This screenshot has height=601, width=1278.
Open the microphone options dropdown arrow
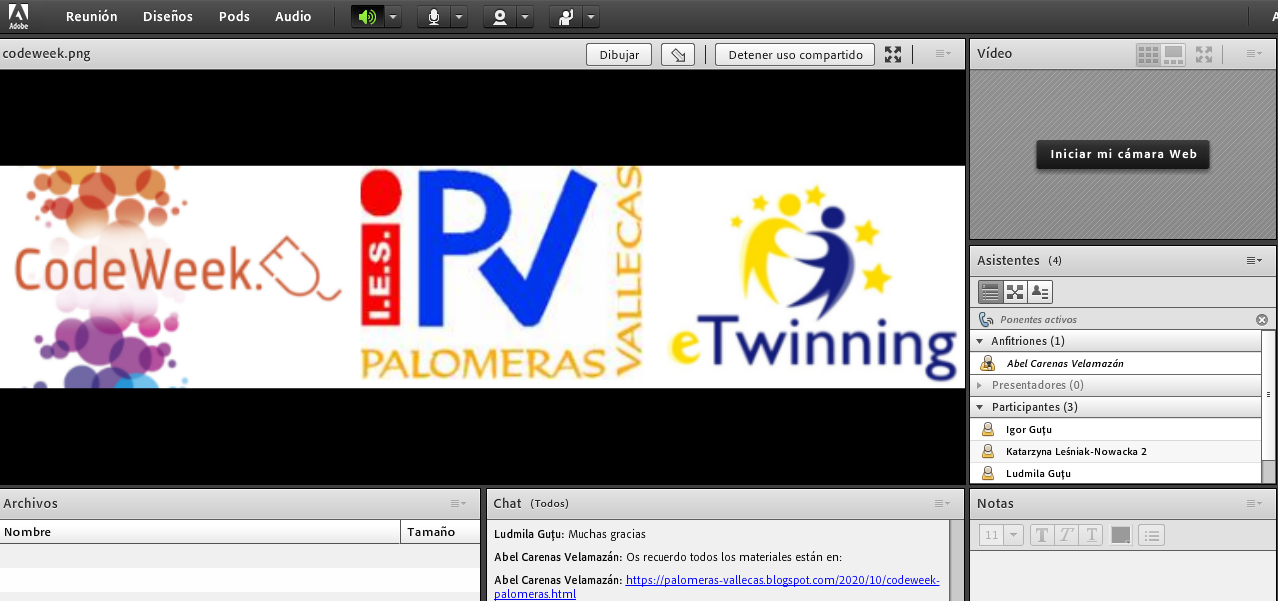(459, 17)
